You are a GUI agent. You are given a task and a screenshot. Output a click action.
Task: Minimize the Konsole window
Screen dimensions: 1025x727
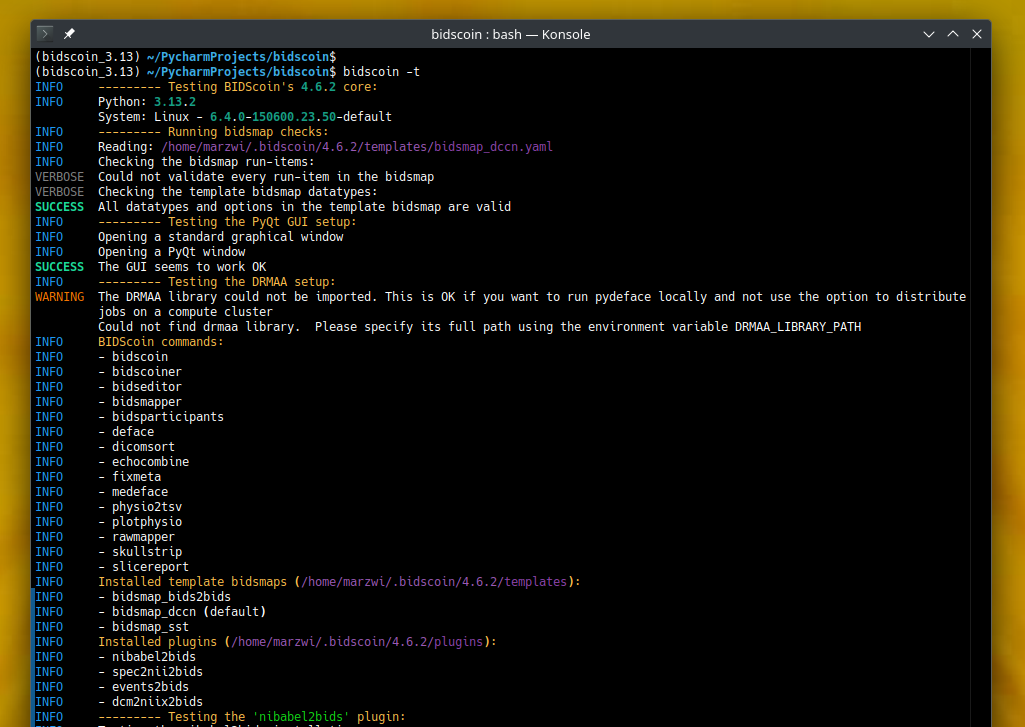[x=928, y=34]
